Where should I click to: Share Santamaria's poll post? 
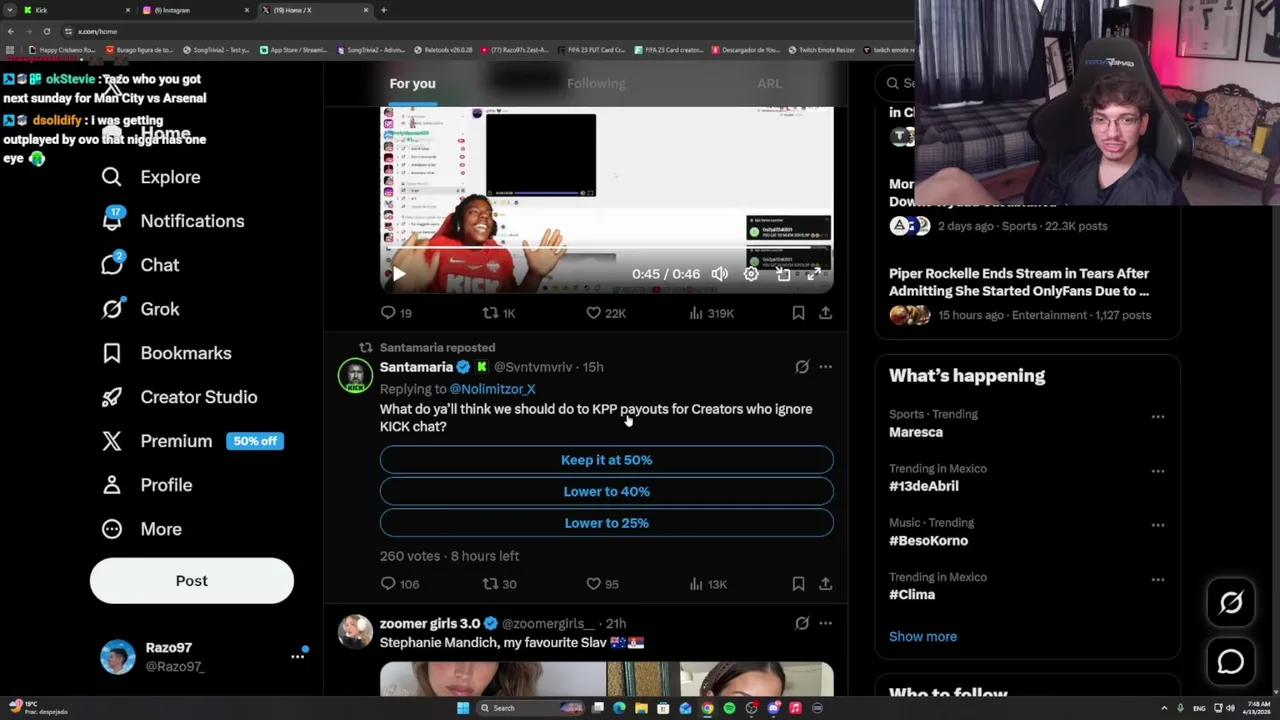click(825, 584)
